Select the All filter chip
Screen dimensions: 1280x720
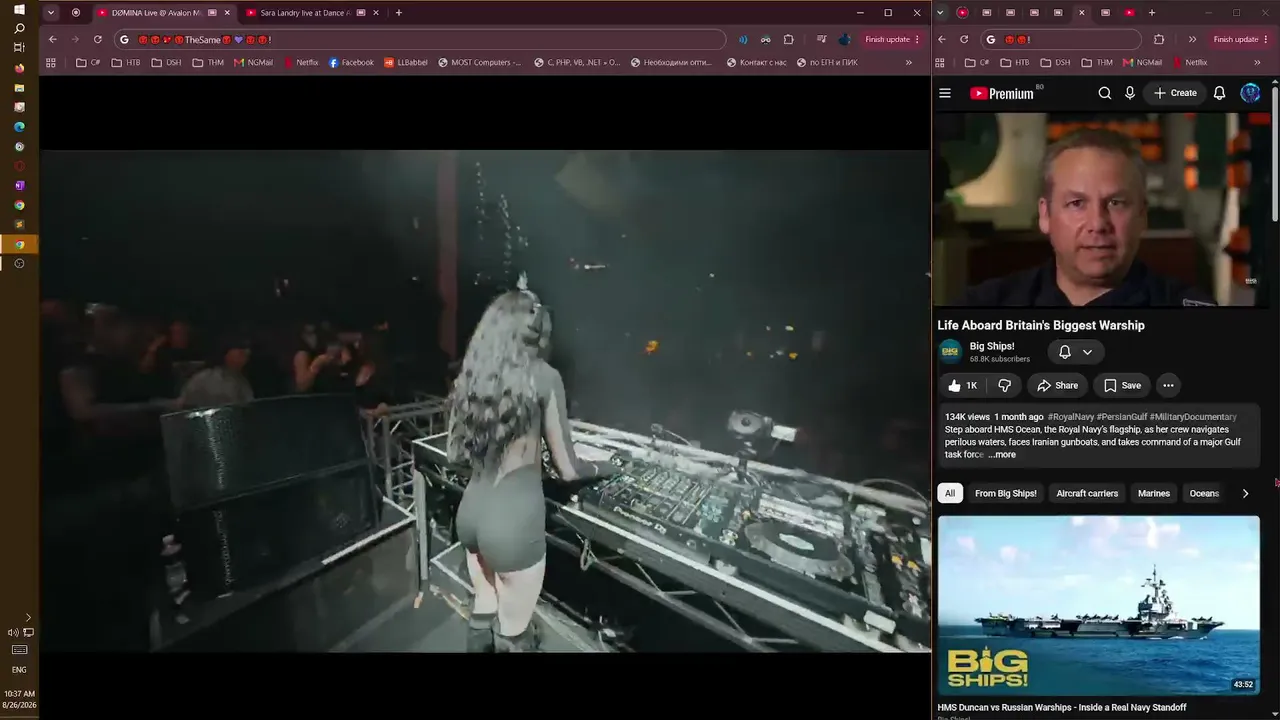pyautogui.click(x=950, y=493)
